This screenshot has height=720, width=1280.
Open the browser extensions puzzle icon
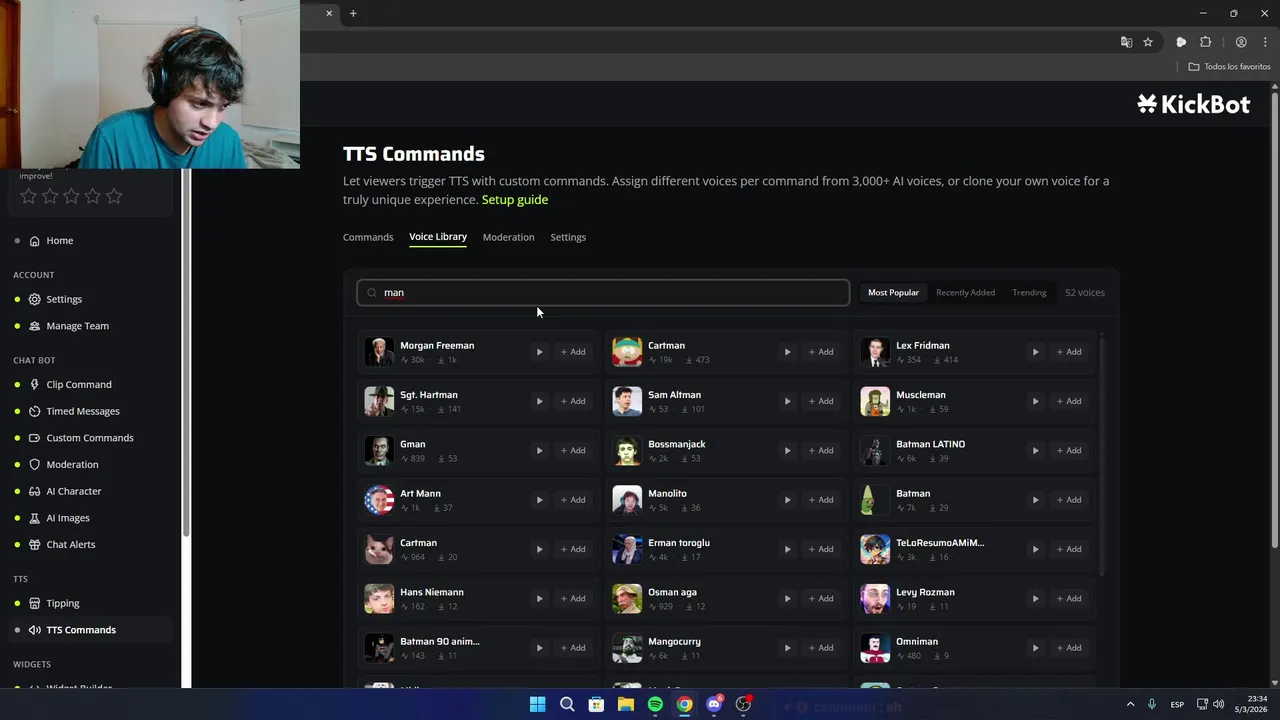tap(1205, 42)
